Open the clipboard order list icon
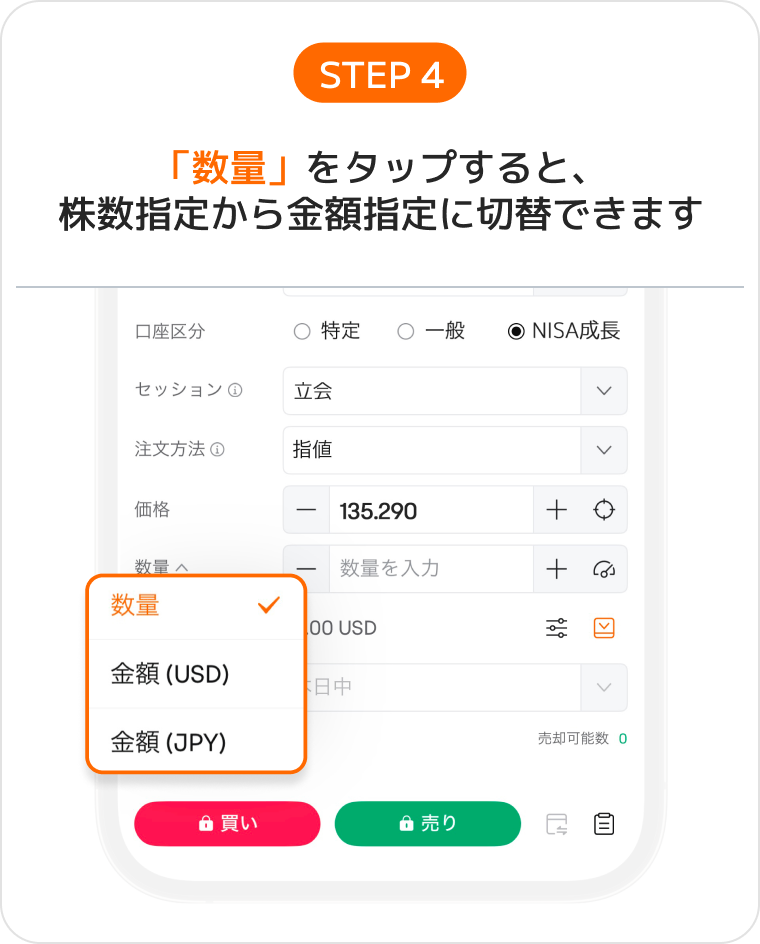The width and height of the screenshot is (760, 944). point(604,824)
